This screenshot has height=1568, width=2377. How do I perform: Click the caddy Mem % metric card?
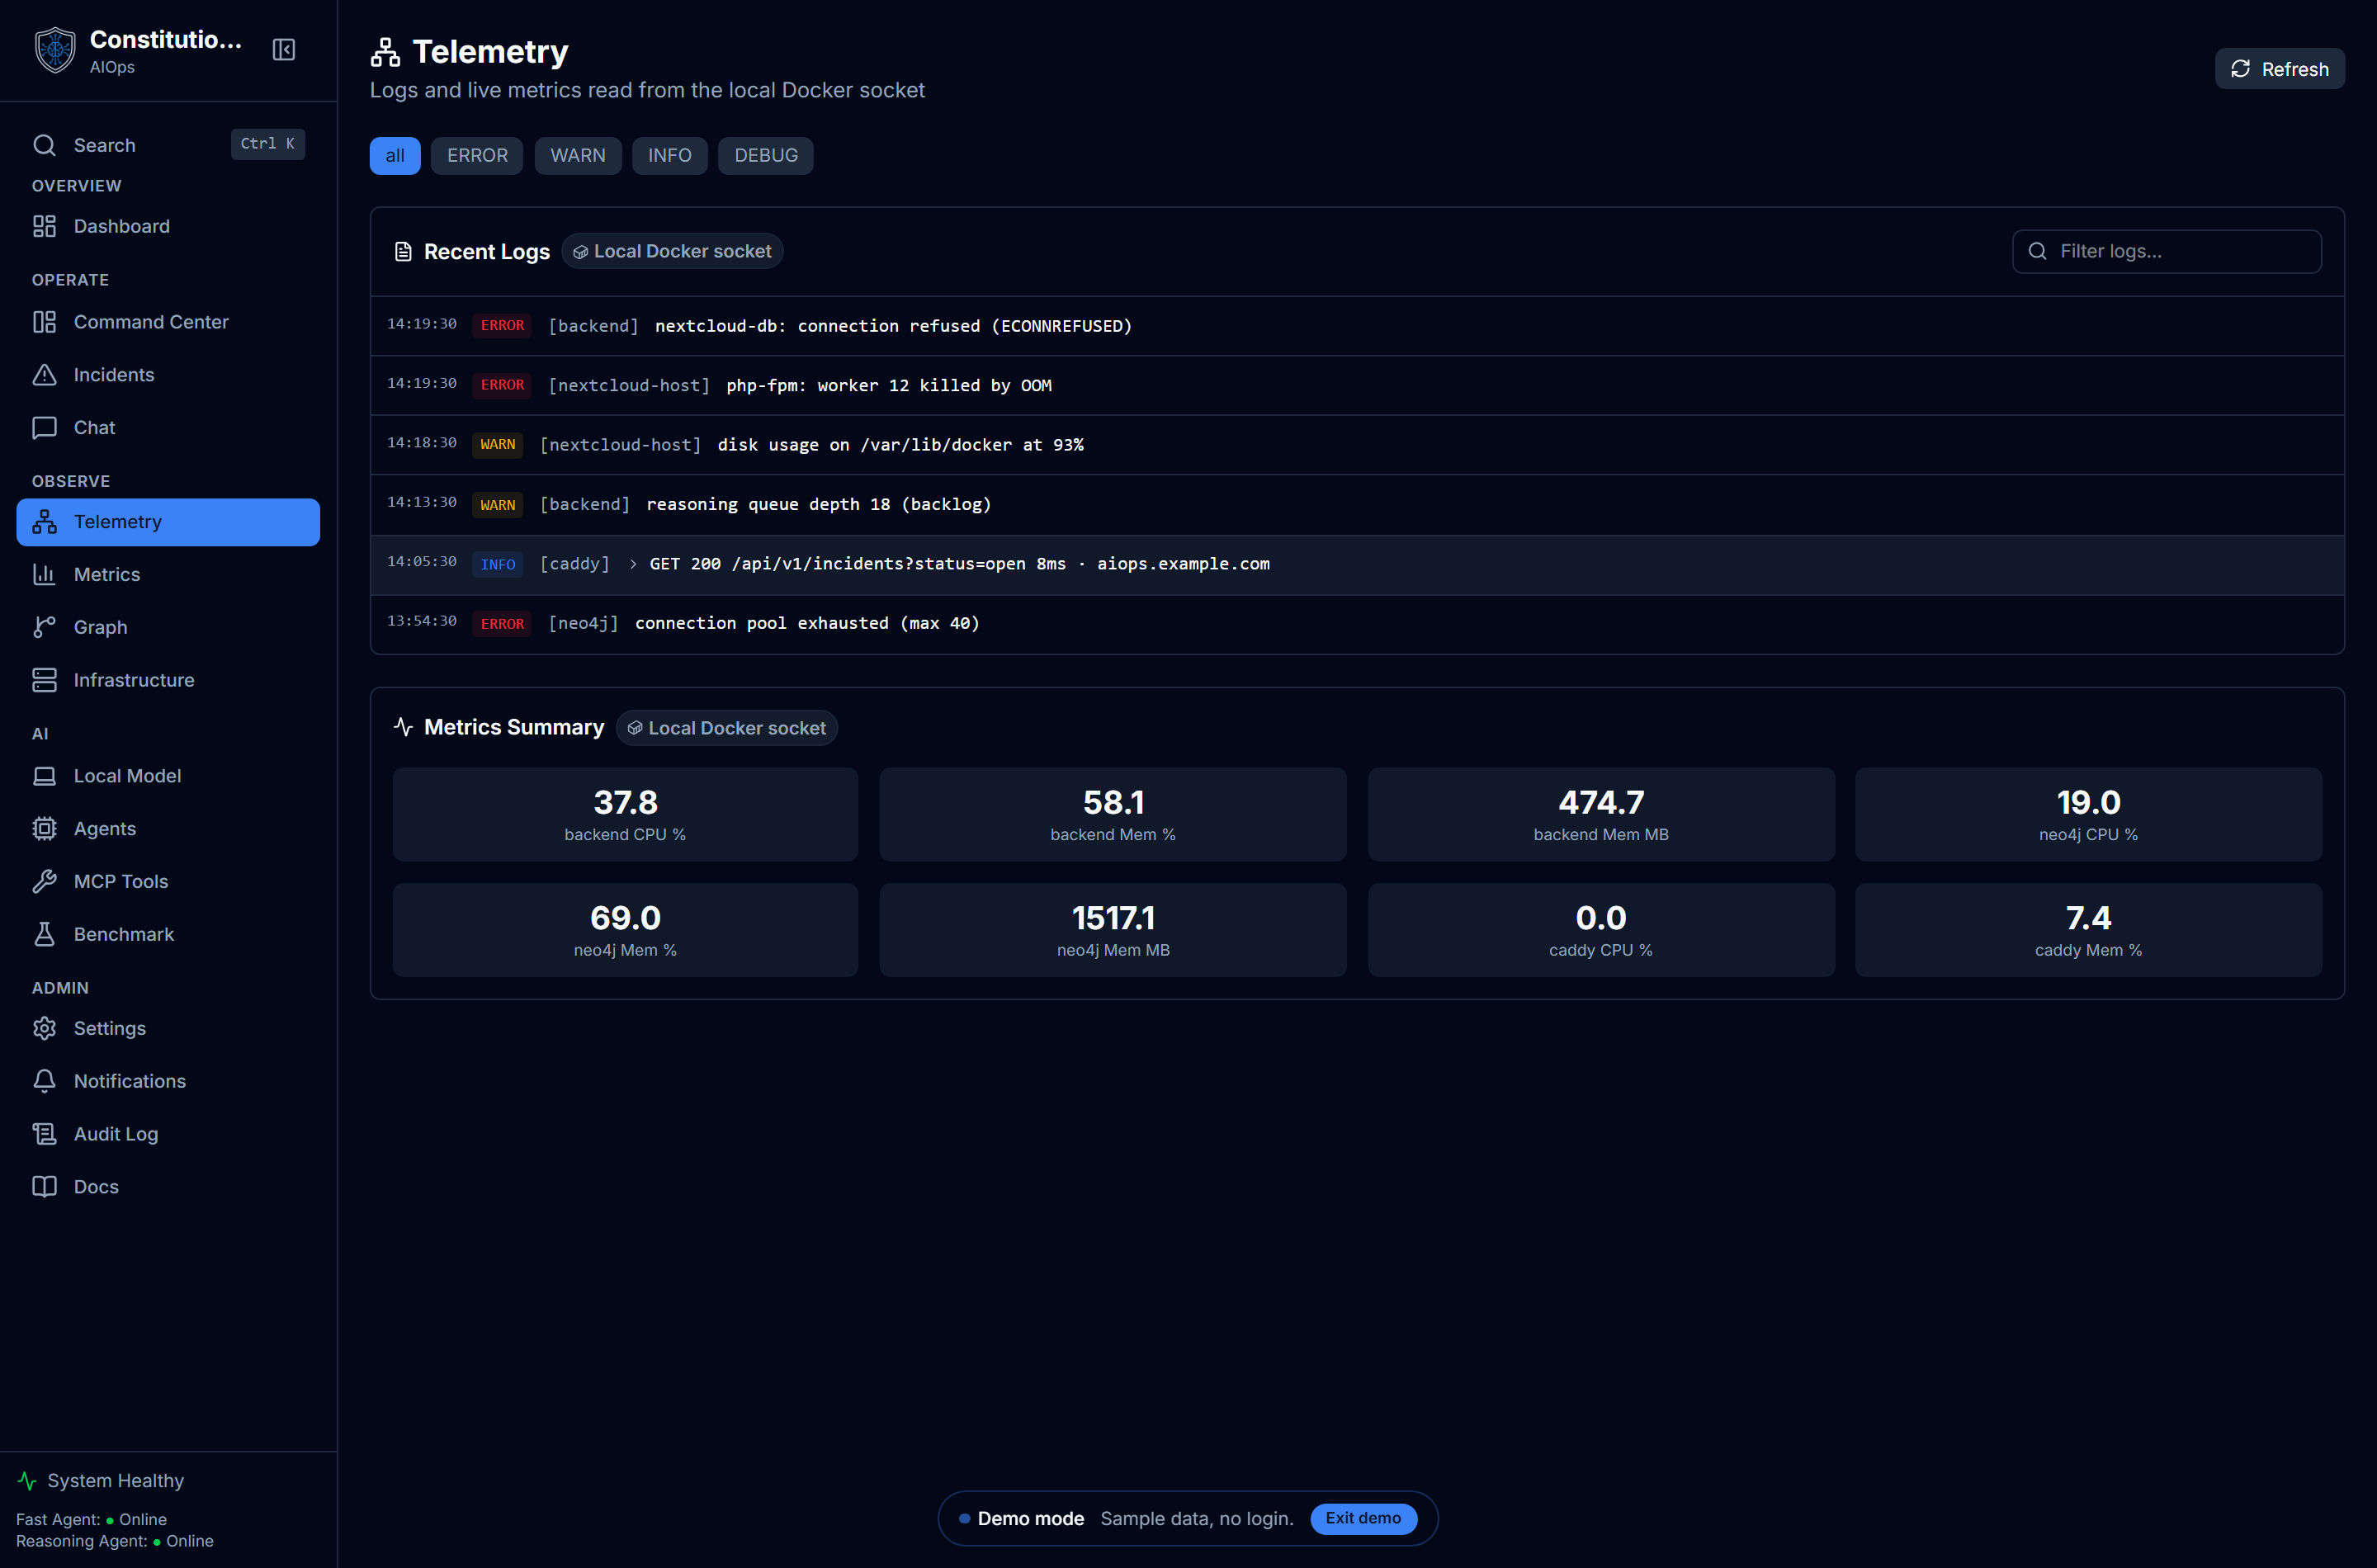(x=2088, y=930)
